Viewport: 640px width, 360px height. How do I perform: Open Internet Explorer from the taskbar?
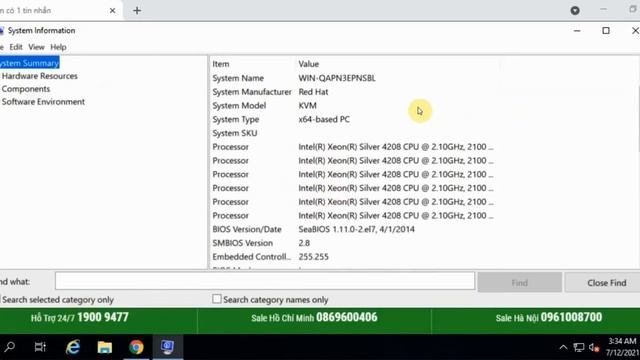[73, 347]
